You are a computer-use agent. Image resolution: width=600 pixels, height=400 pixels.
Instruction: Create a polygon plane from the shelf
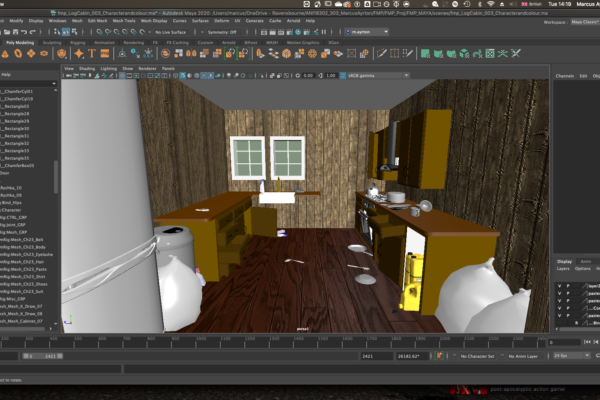pyautogui.click(x=31, y=54)
